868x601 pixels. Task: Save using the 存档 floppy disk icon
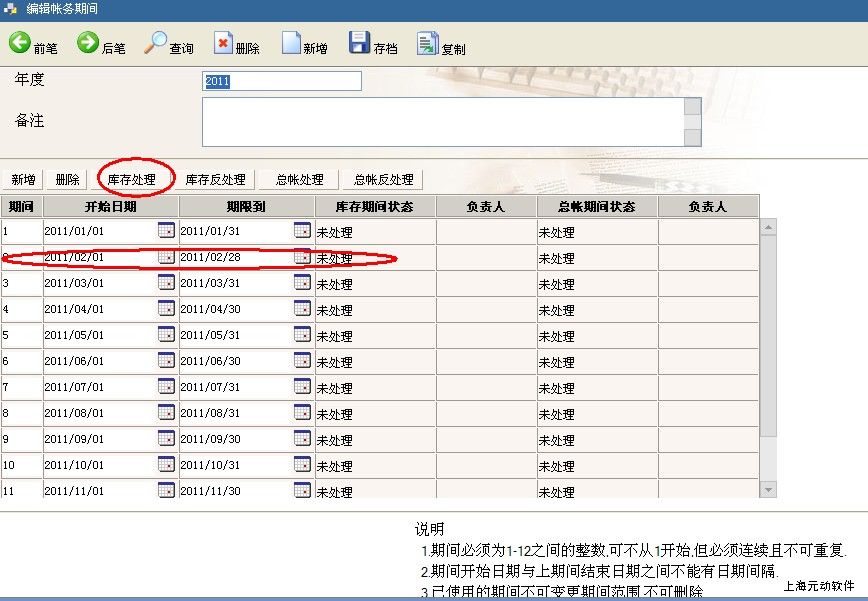pyautogui.click(x=360, y=43)
